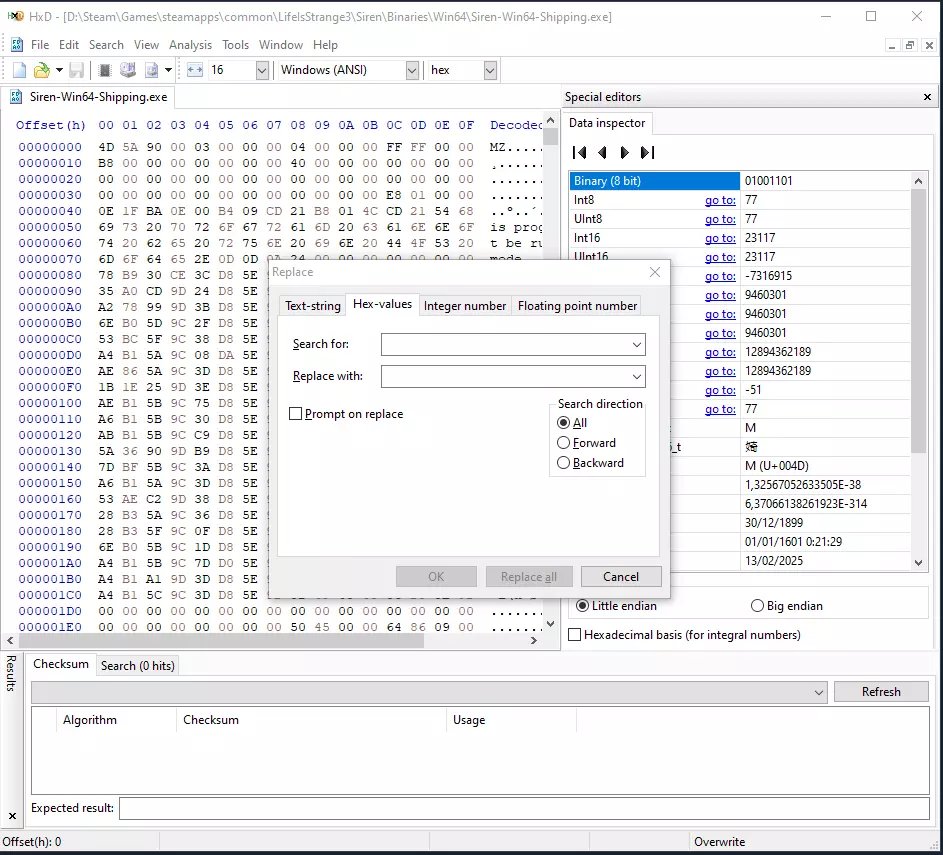Toggle Hexadecimal basis checkbox
The height and width of the screenshot is (855, 943).
(x=575, y=635)
